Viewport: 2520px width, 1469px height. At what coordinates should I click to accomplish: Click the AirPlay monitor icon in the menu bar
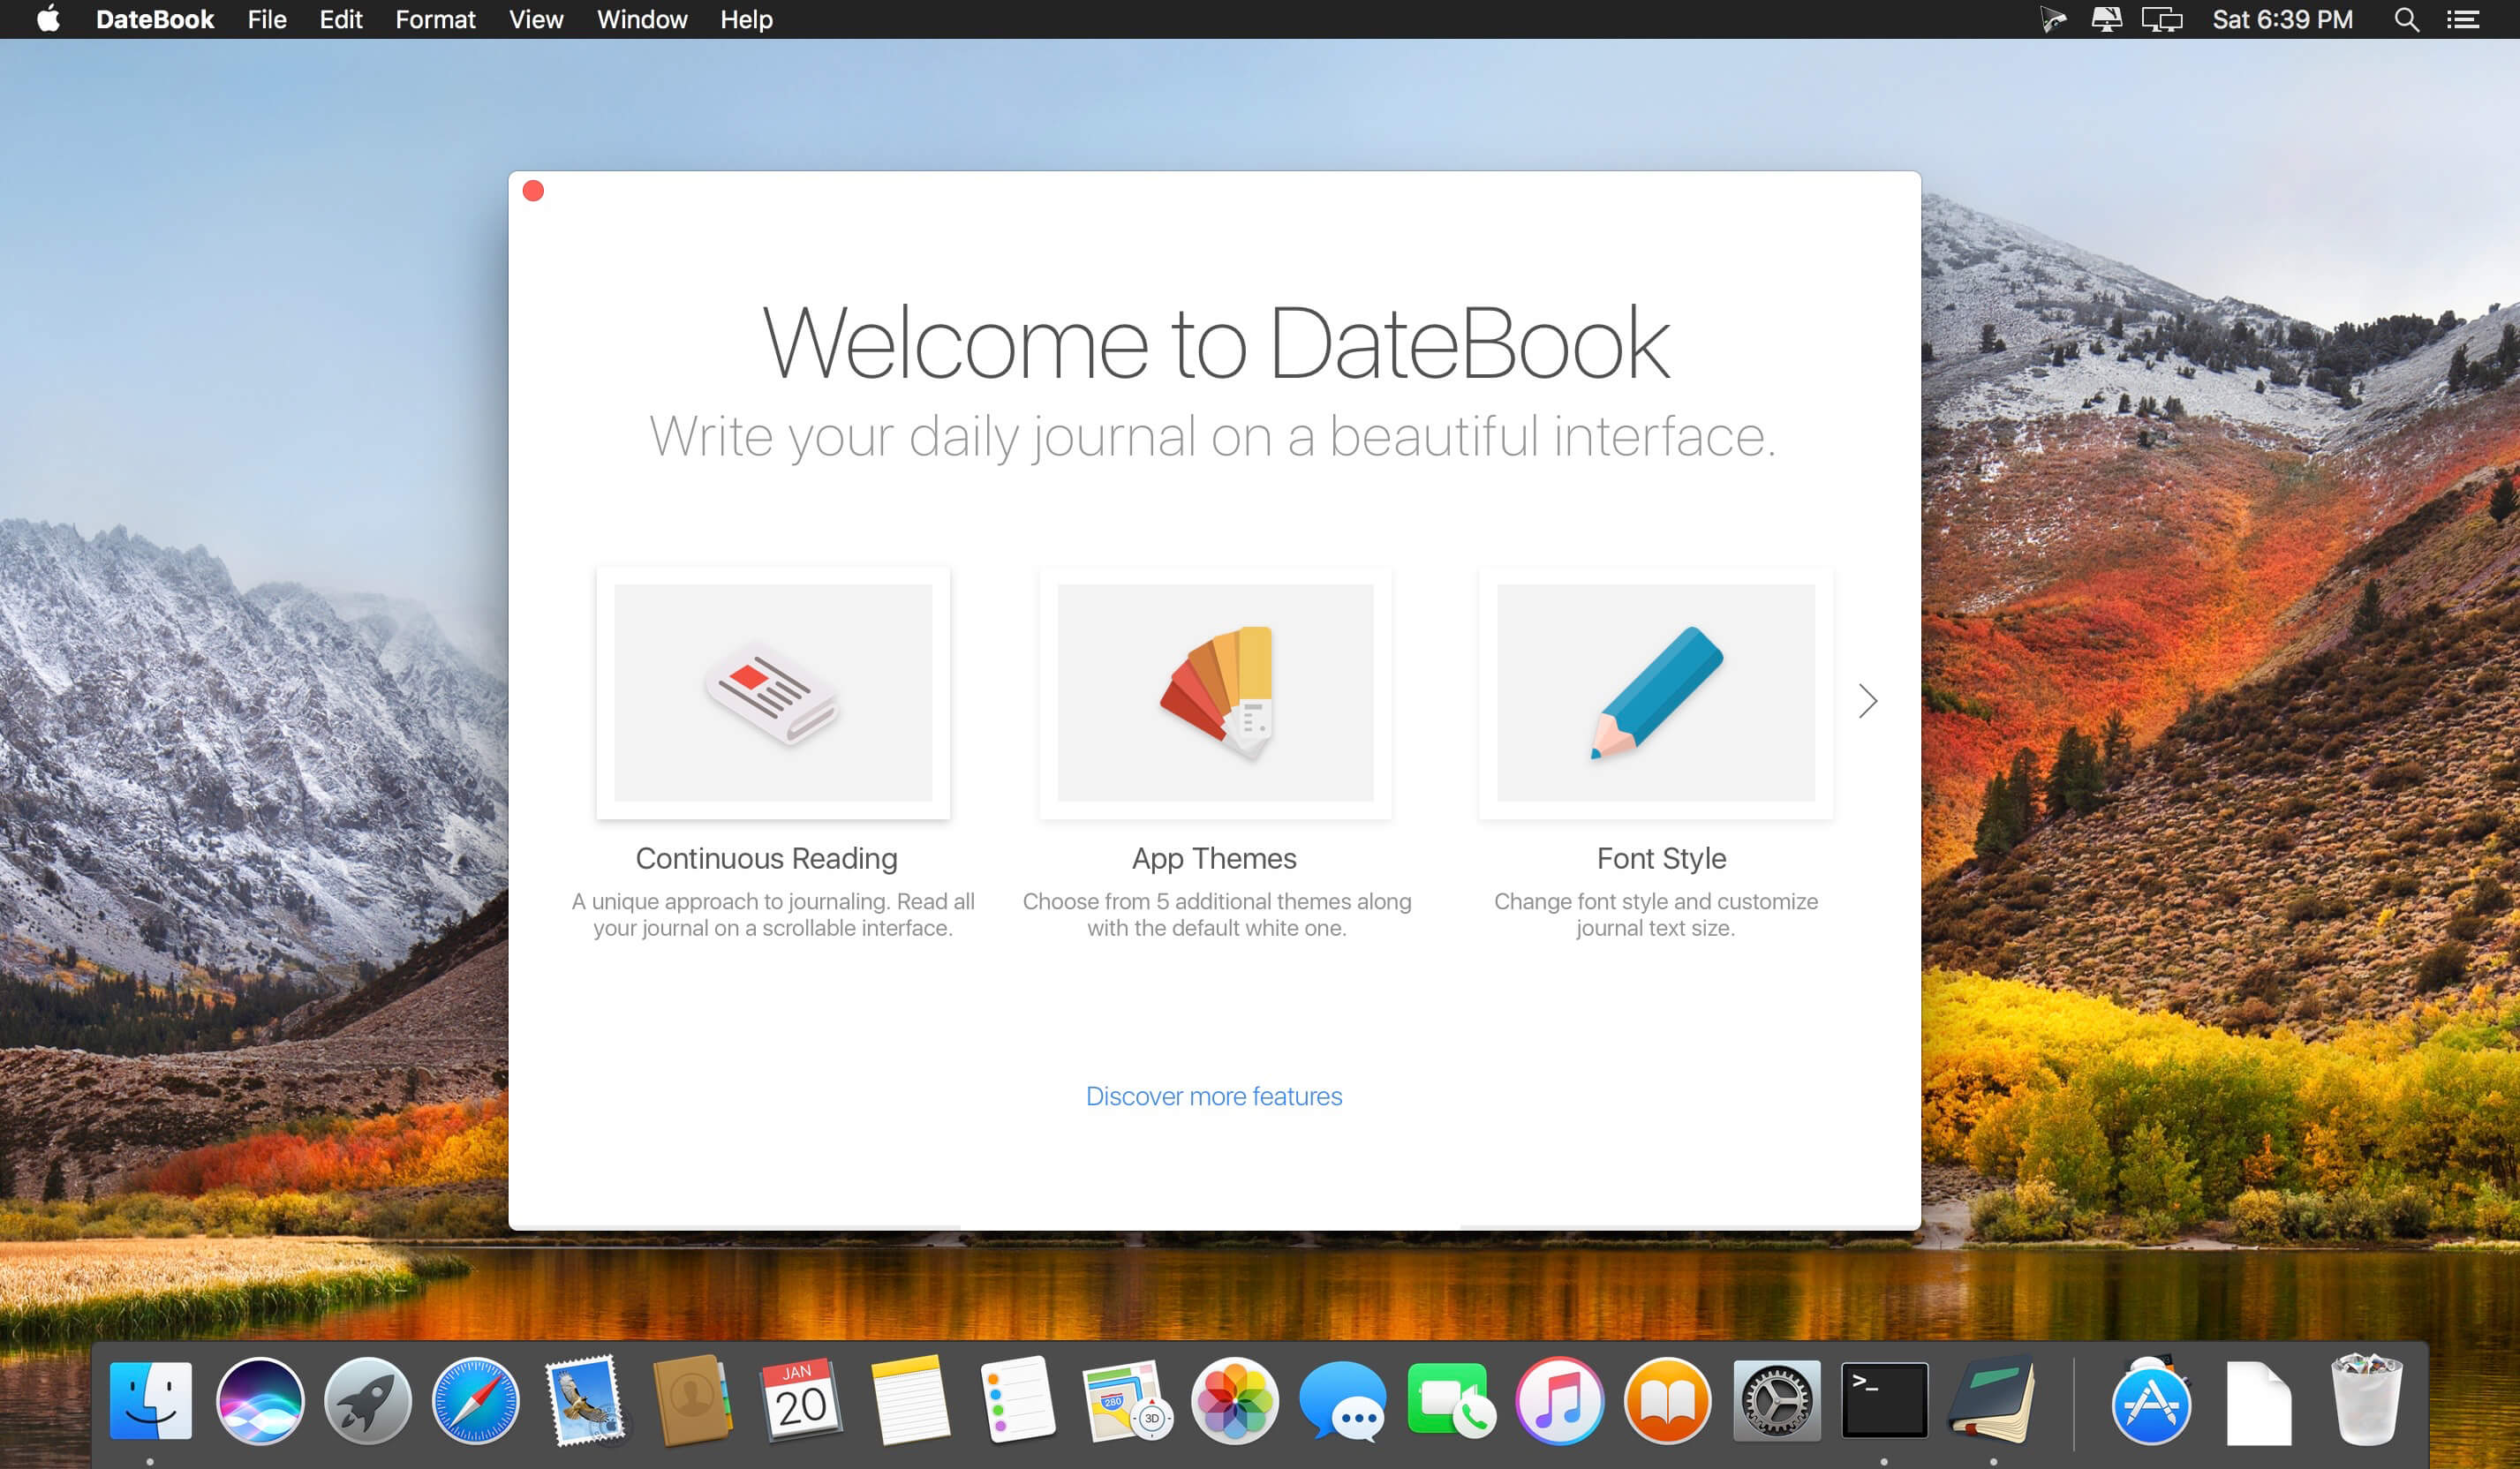point(2106,19)
